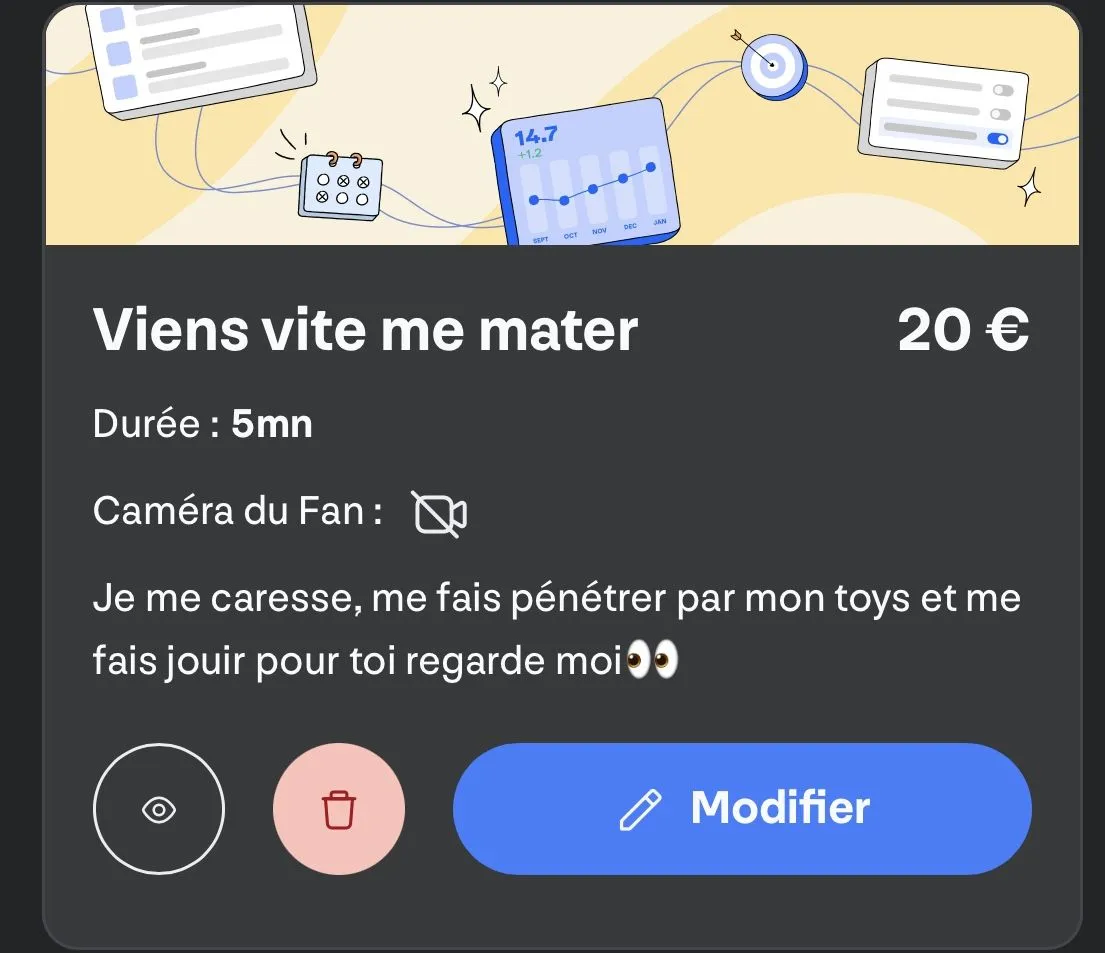
Task: Click the 14.7 chart illustration
Action: click(x=586, y=173)
